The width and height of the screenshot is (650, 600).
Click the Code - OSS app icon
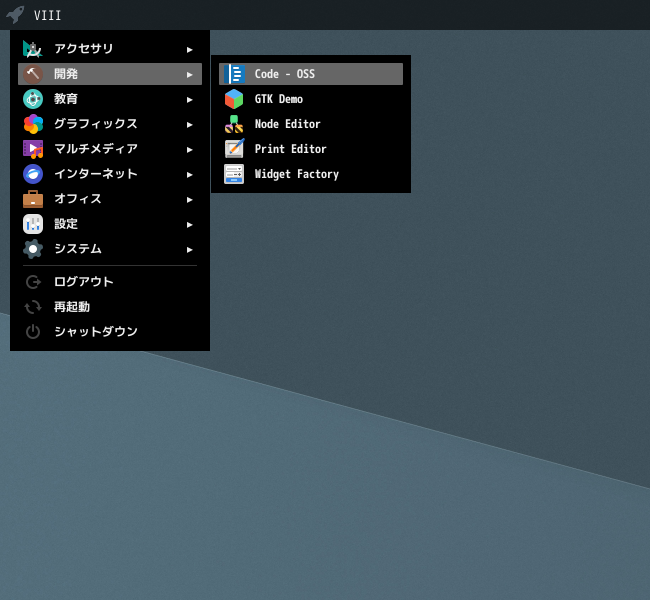234,74
